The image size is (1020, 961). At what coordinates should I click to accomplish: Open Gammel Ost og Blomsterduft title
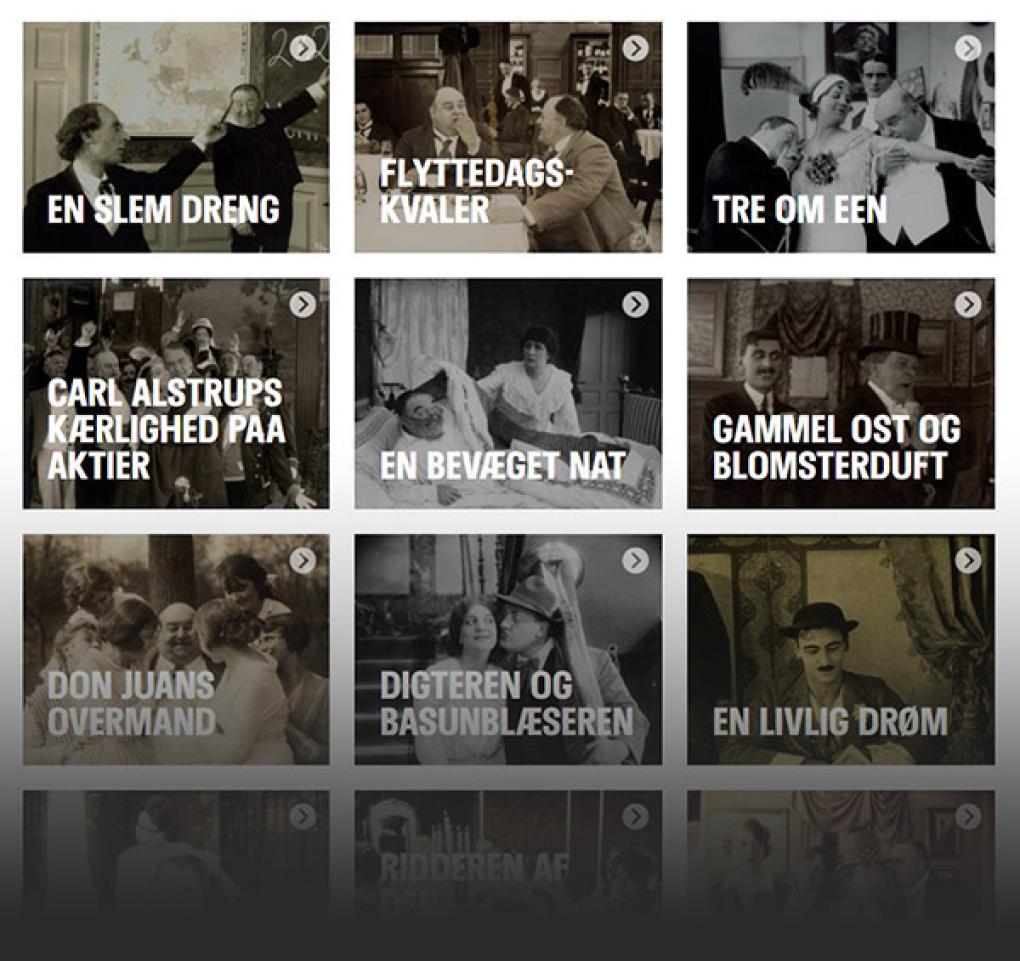click(837, 448)
